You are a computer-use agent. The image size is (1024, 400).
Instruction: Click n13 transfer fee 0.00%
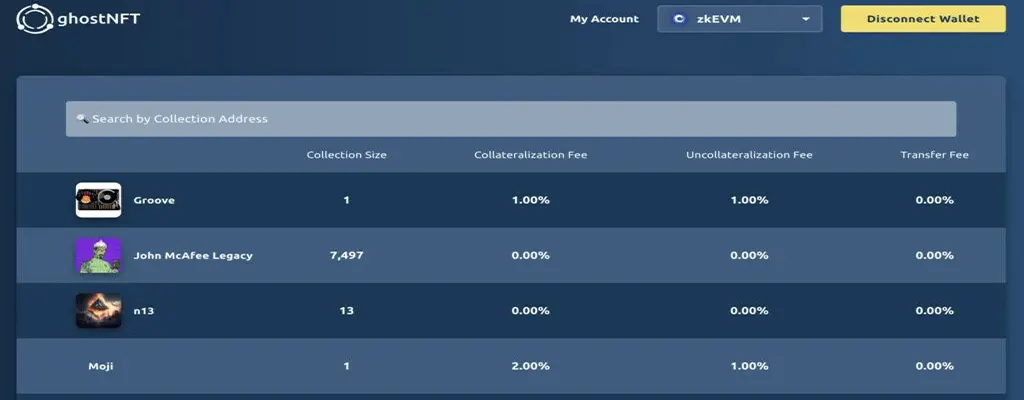pos(935,311)
